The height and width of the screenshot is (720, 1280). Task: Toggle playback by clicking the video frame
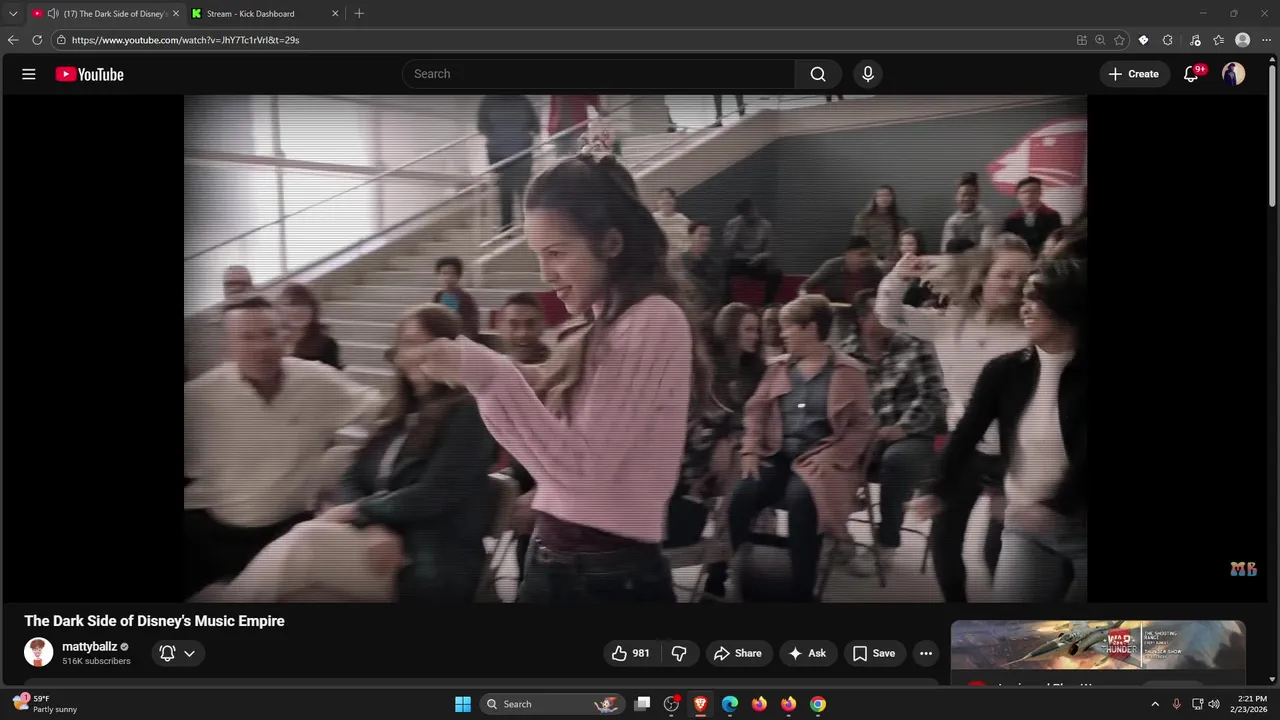[x=635, y=348]
